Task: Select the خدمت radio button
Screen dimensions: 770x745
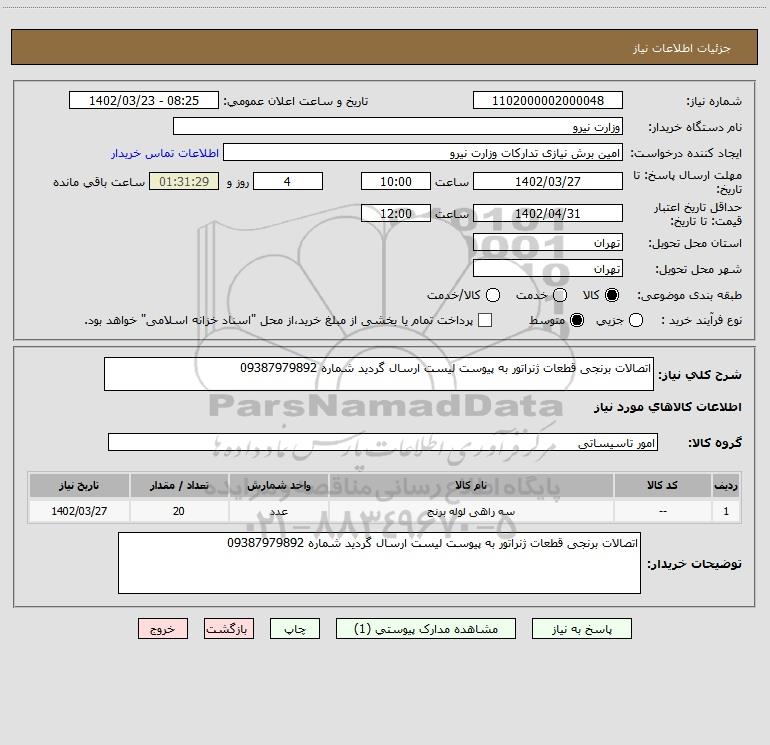Action: (x=560, y=295)
